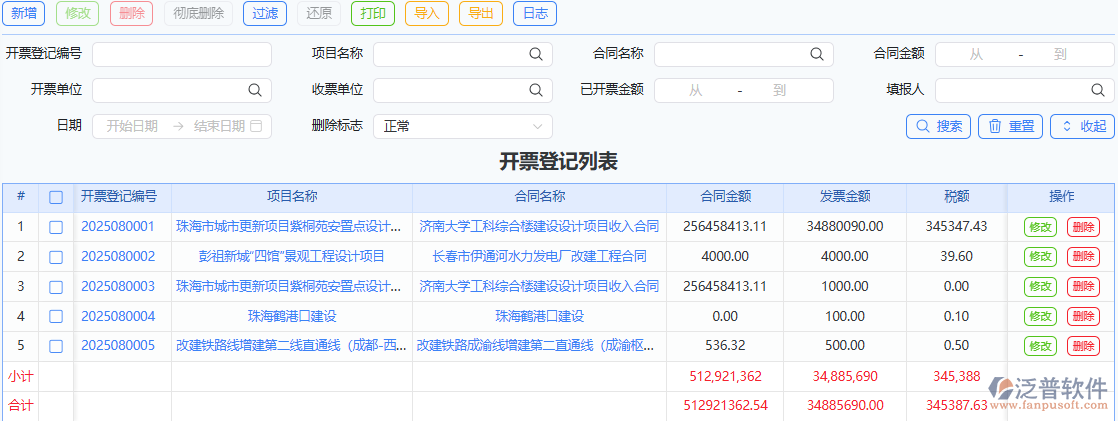Check the box for row 2025080002
Screen dimensions: 1118x421
(56, 257)
